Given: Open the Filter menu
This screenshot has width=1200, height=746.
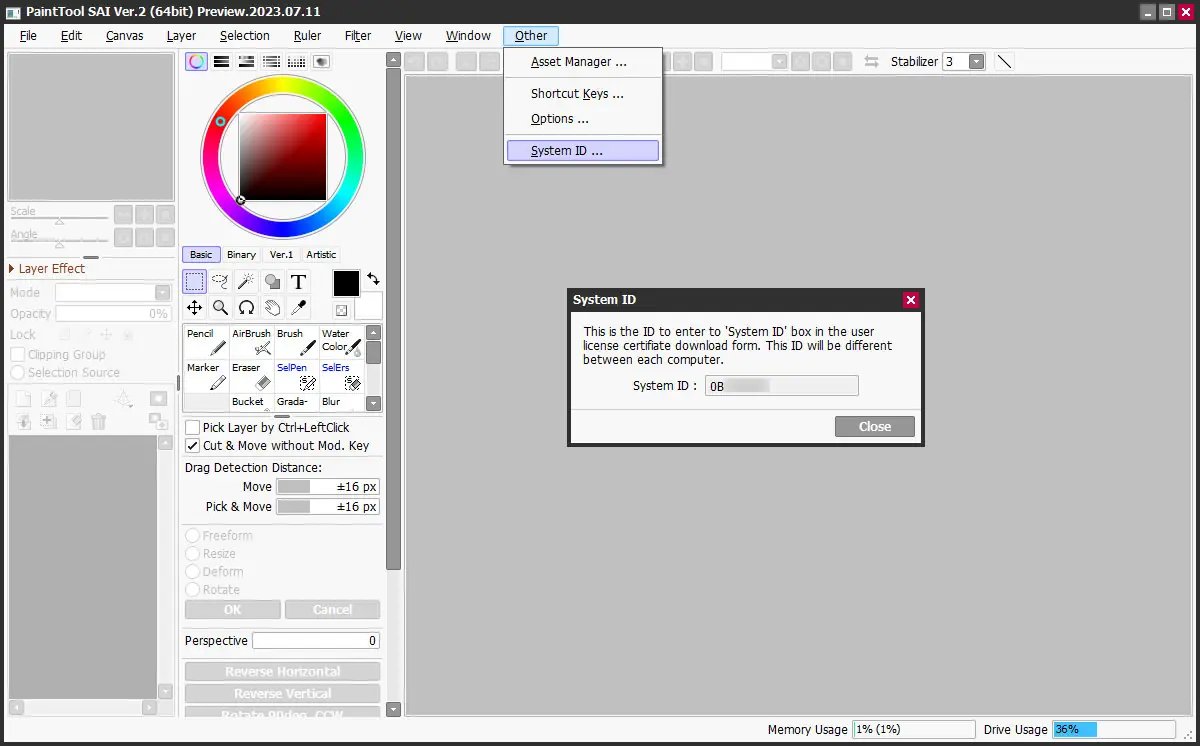Looking at the screenshot, I should coord(358,36).
